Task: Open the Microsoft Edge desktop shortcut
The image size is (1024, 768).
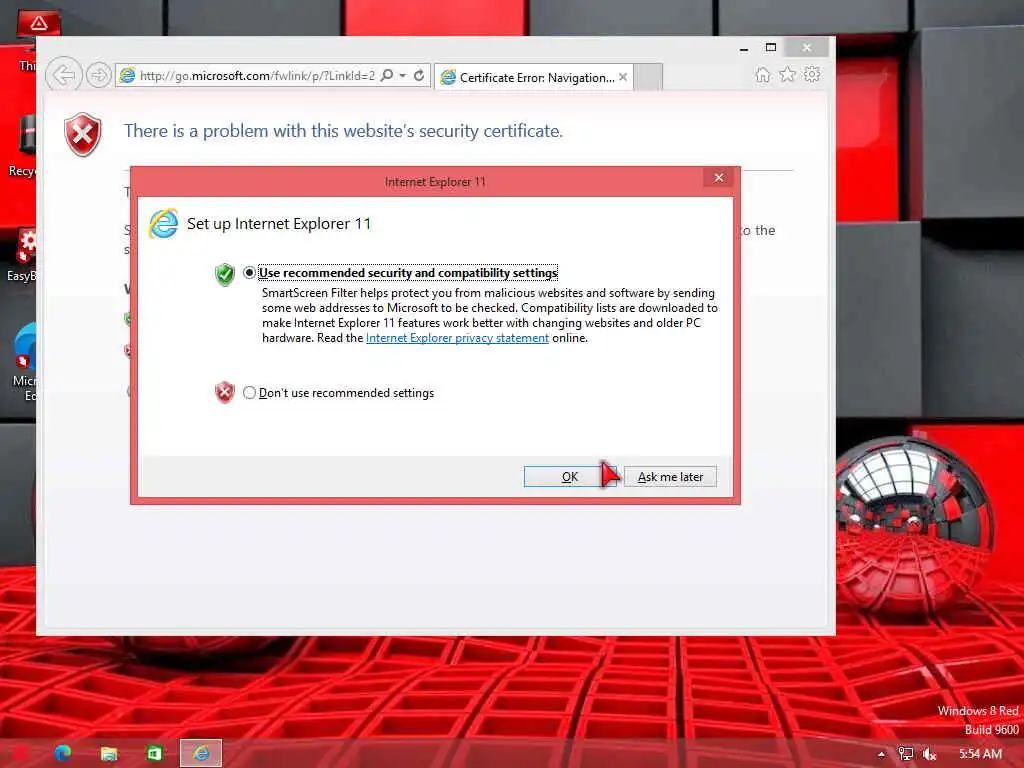Action: click(25, 362)
